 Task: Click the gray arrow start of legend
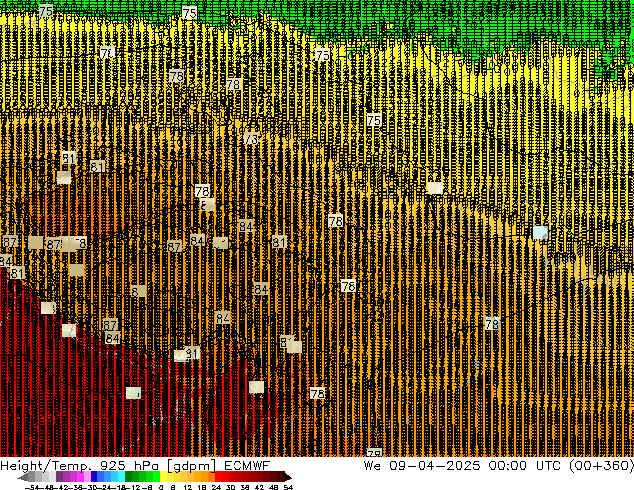click(x=23, y=477)
